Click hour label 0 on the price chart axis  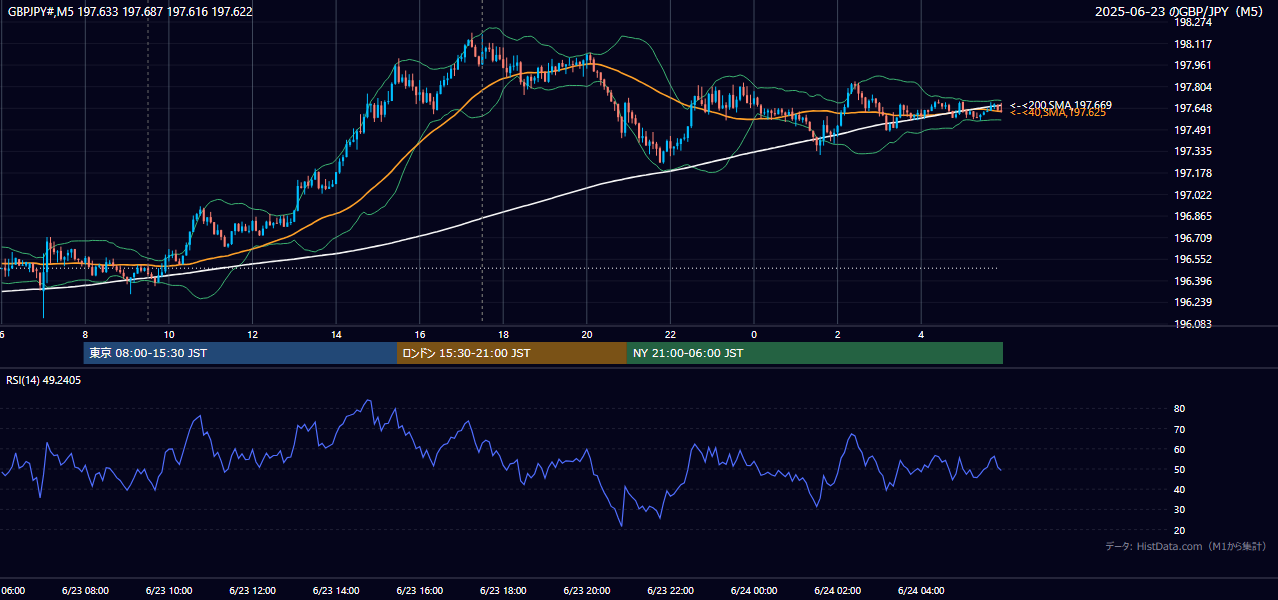click(754, 335)
